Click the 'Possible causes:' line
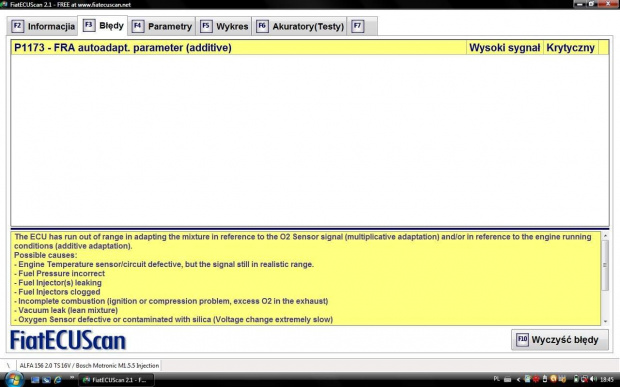The height and width of the screenshot is (387, 620). 46,255
